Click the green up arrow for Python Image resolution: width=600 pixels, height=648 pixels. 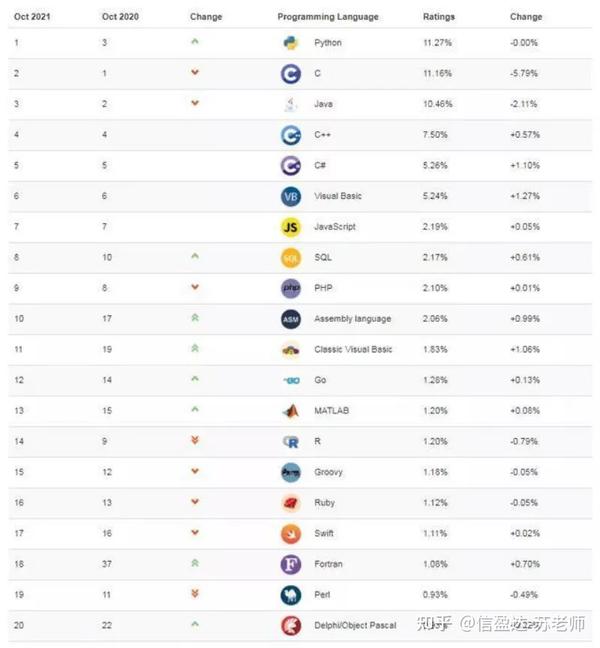[x=195, y=41]
